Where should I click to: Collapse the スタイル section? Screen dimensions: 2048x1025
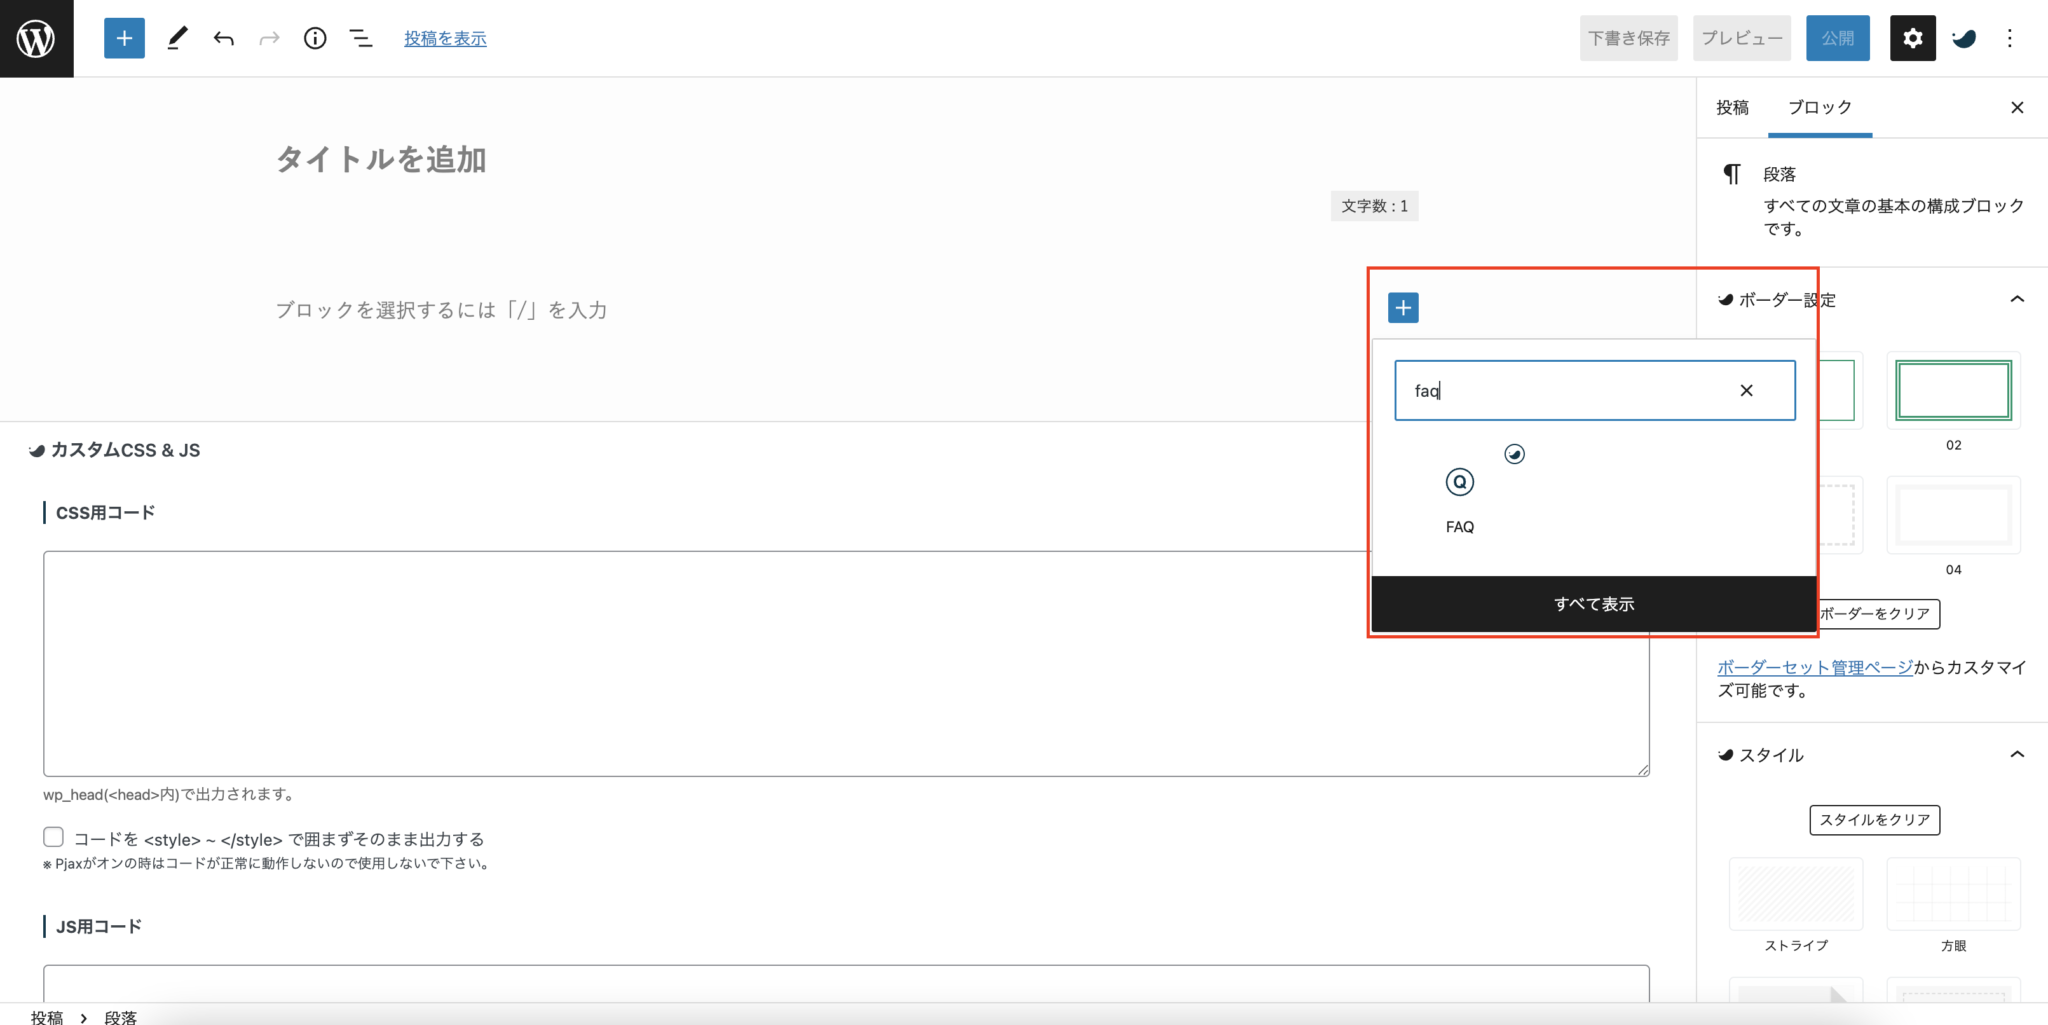2017,754
